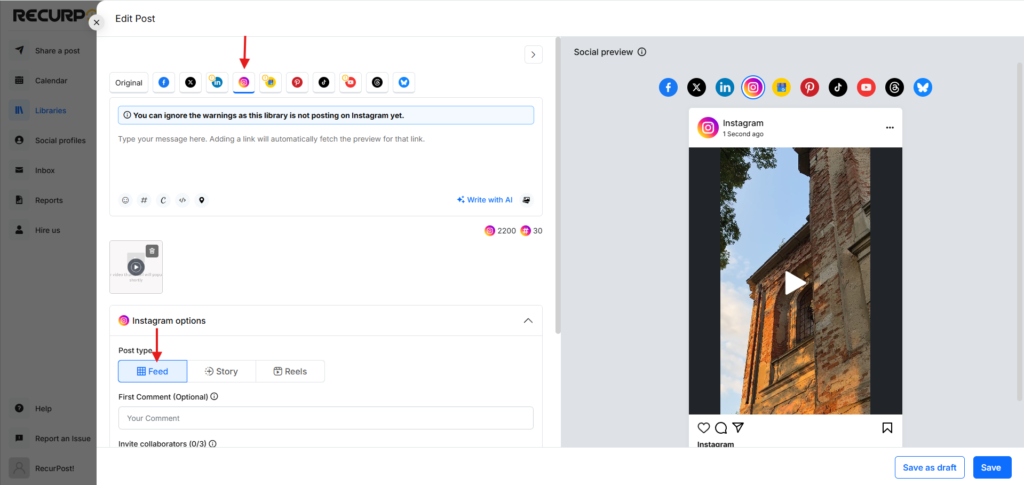
Task: Open Social profiles in sidebar
Action: click(x=48, y=140)
